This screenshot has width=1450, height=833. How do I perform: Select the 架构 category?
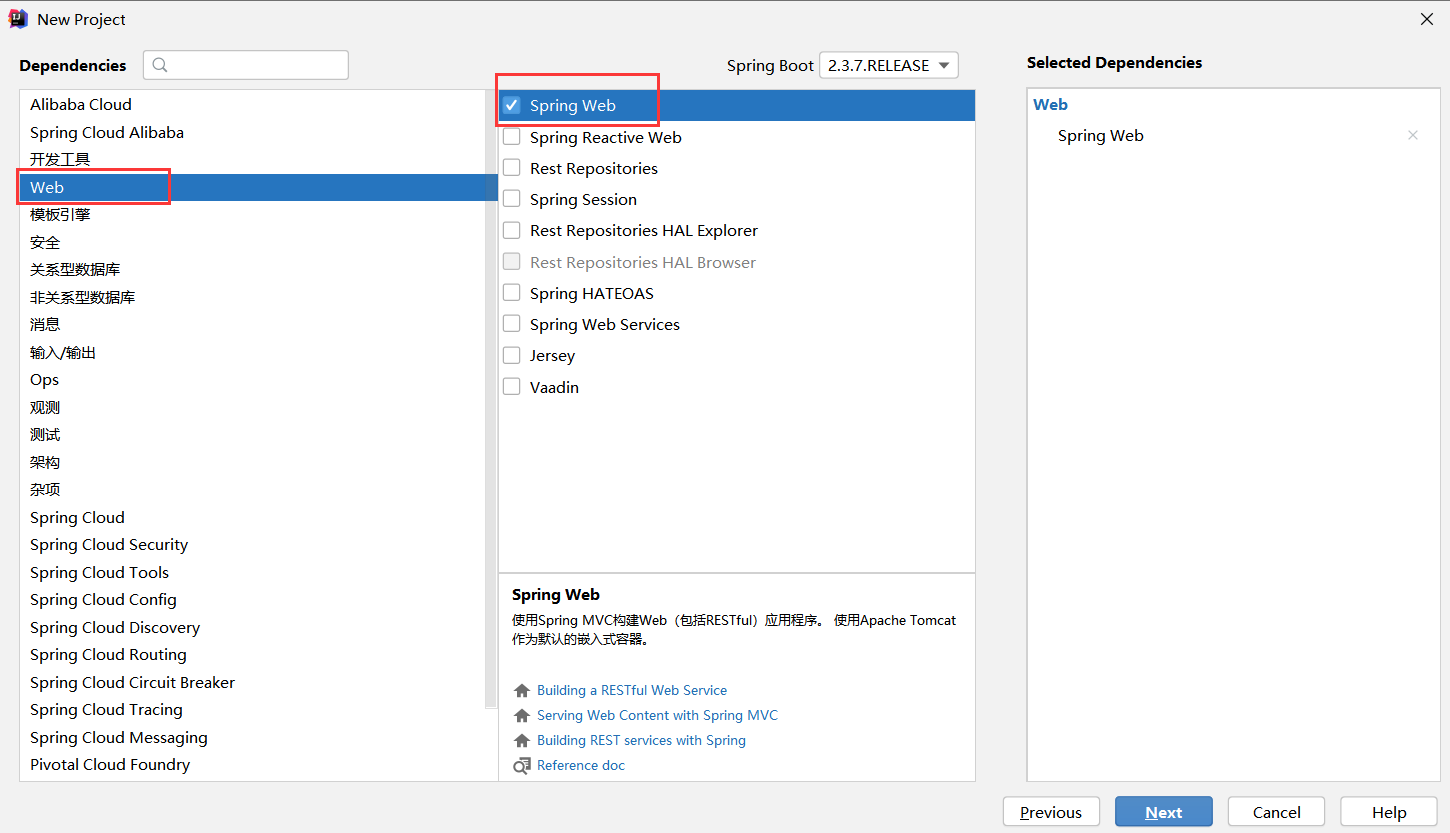tap(252, 462)
